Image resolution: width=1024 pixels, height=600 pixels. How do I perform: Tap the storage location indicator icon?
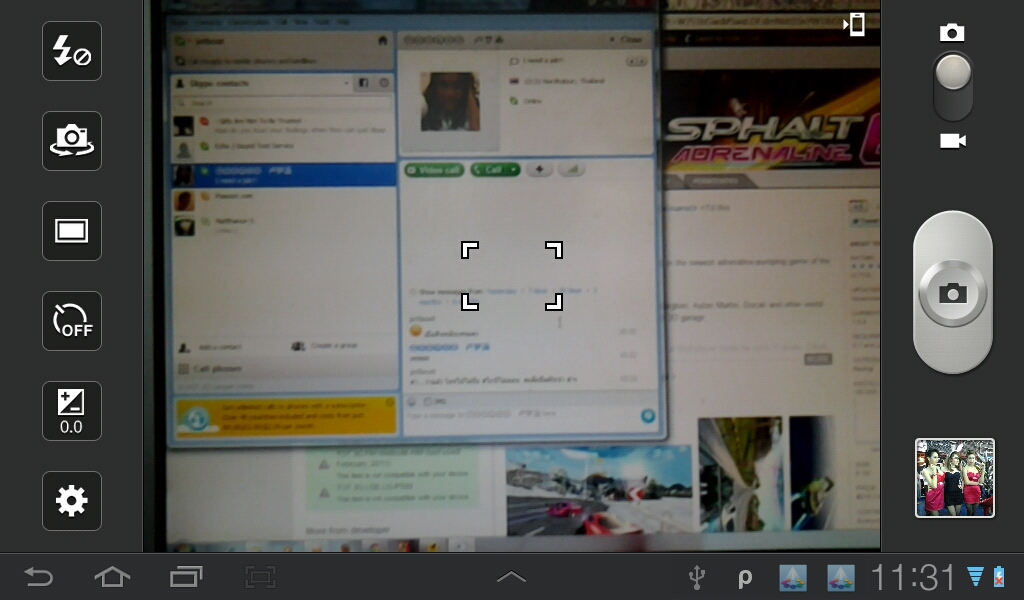point(855,25)
